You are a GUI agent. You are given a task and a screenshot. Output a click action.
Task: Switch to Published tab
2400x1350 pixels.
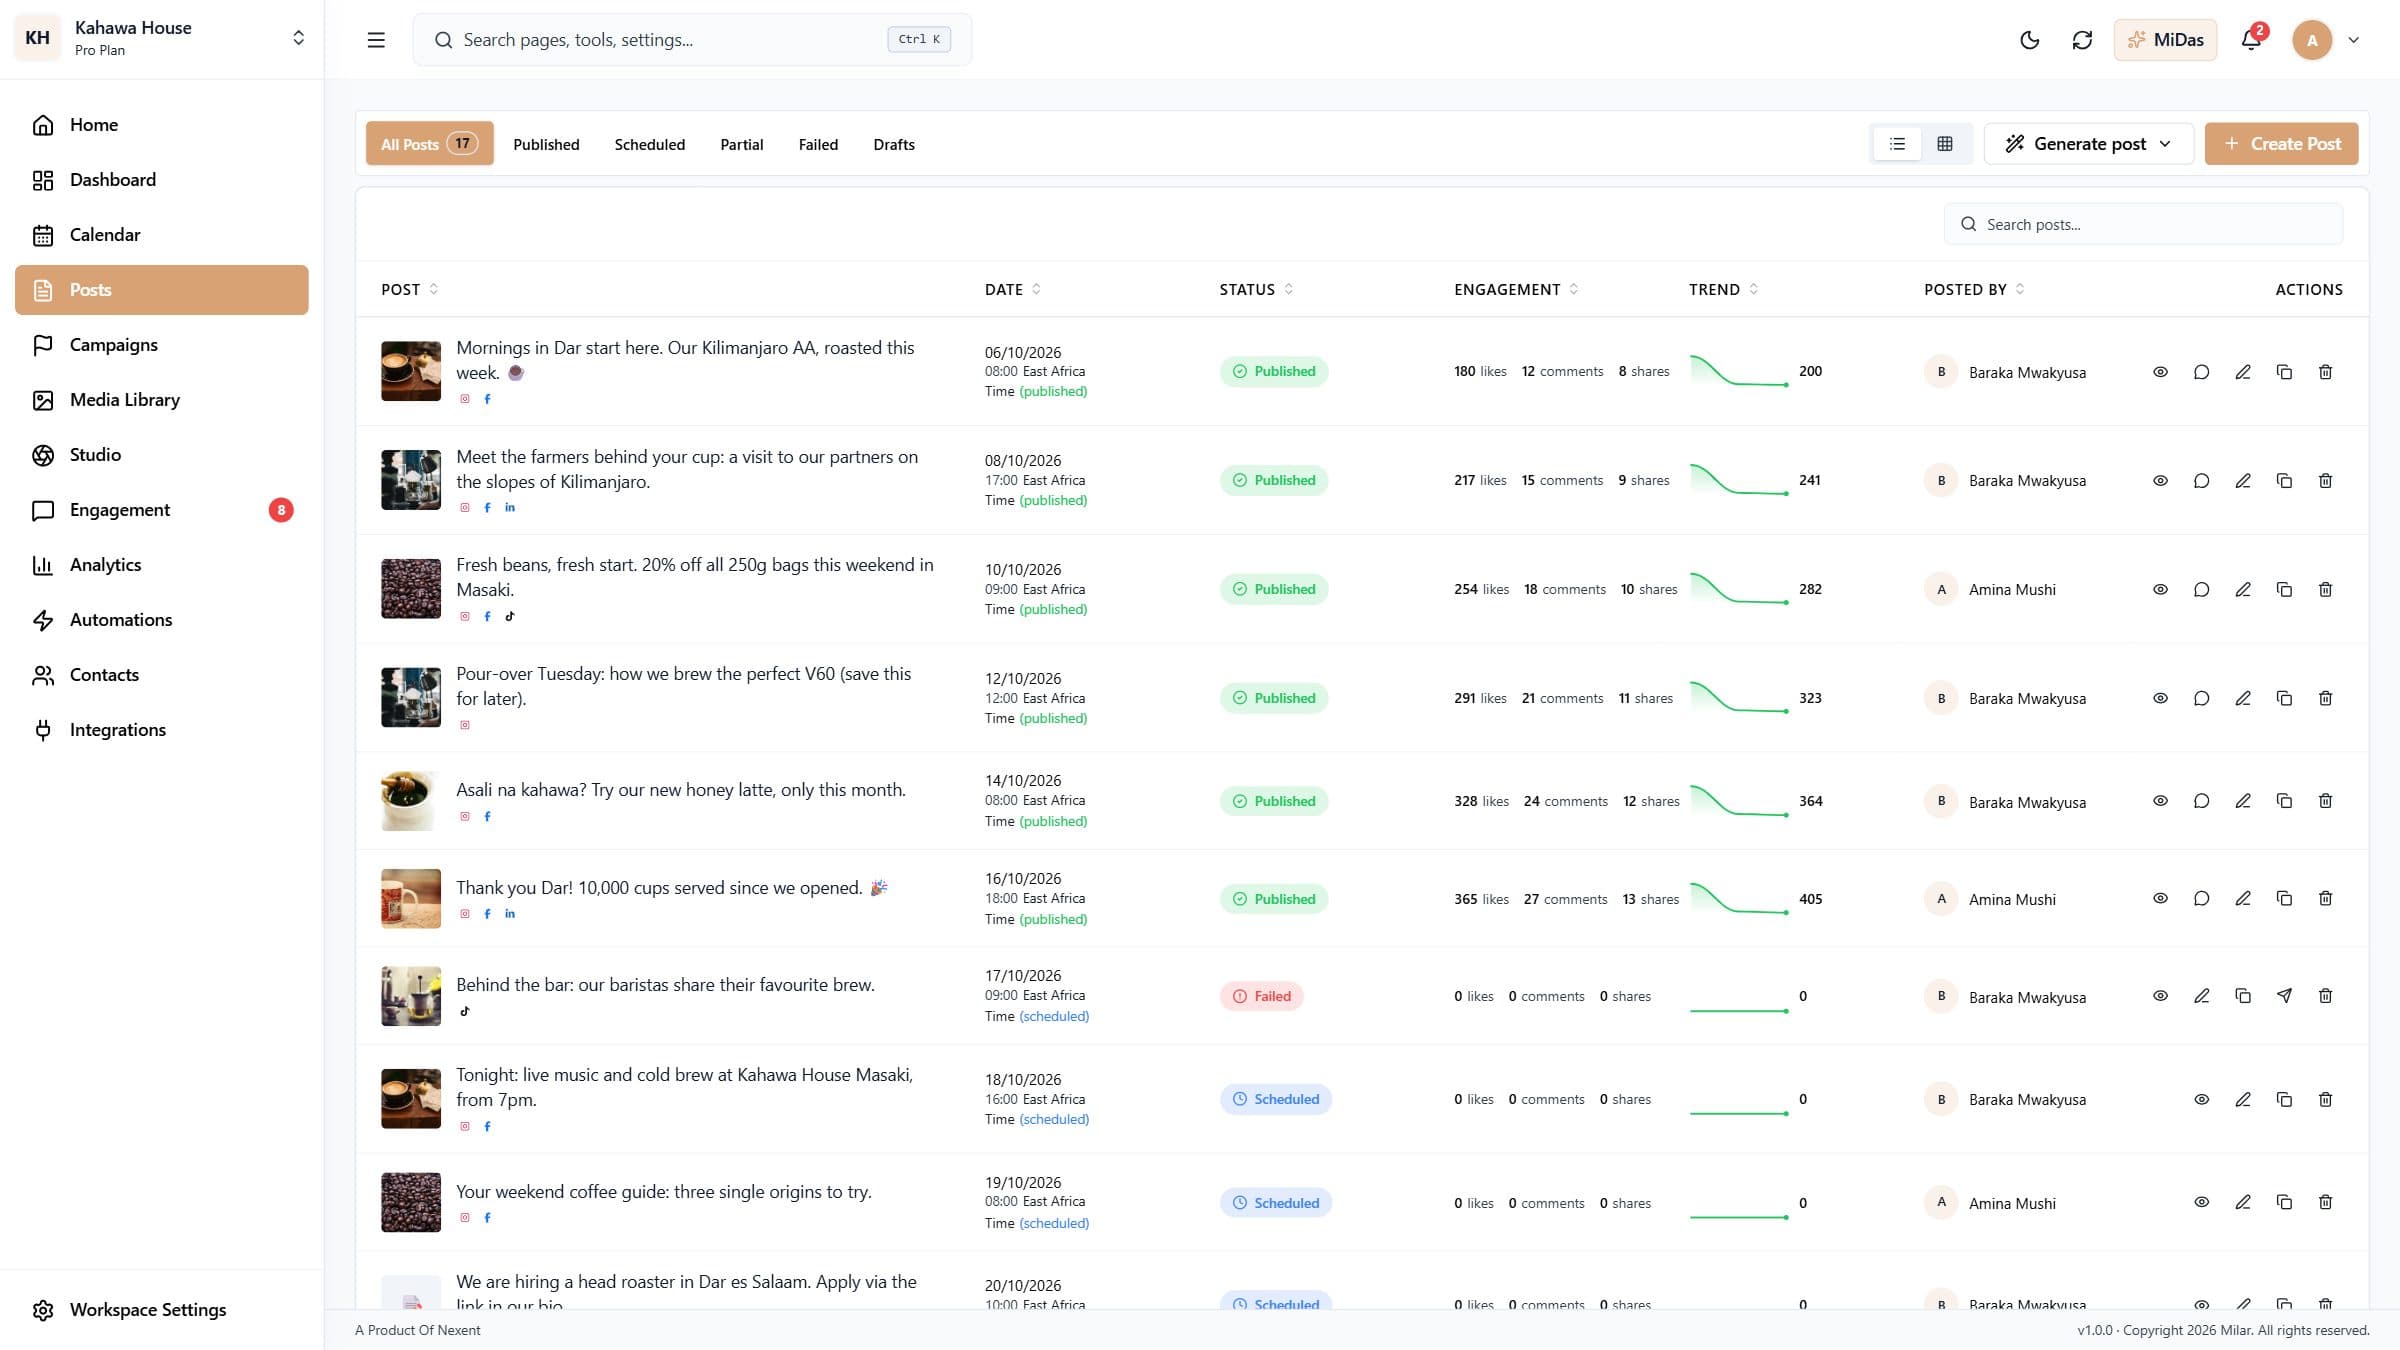(546, 144)
